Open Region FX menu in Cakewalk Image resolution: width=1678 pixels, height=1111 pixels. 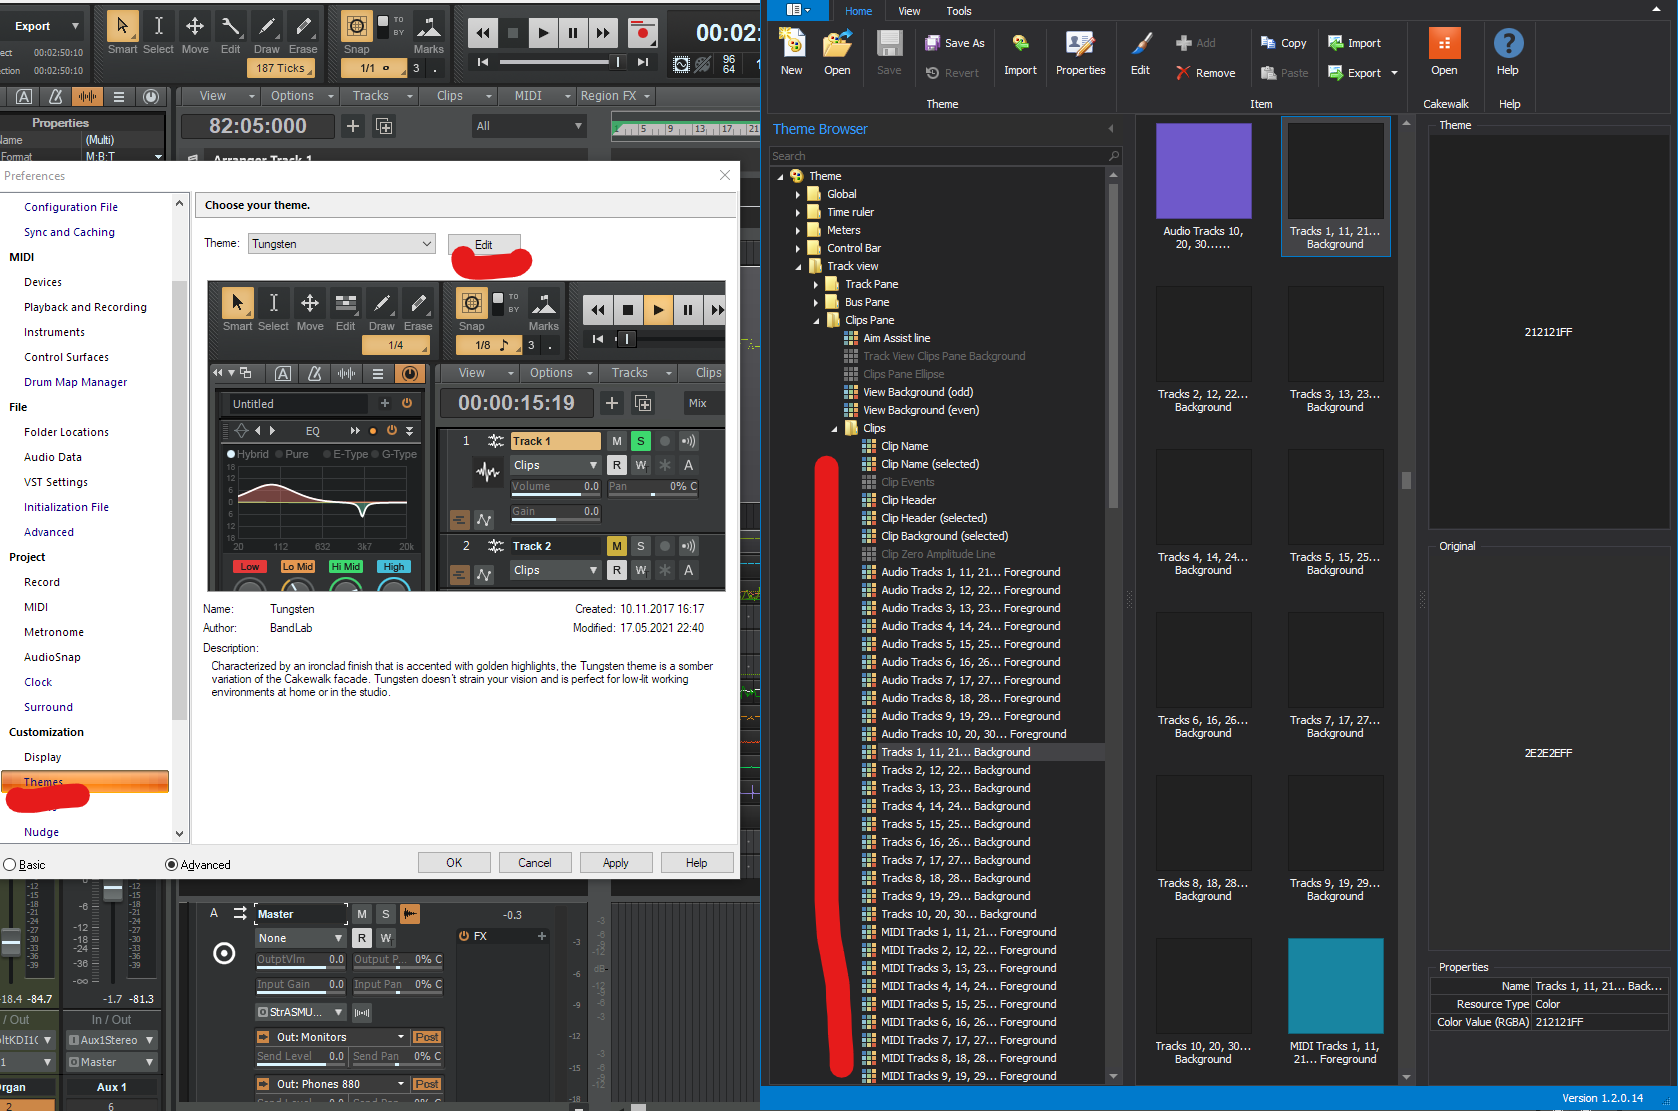click(x=615, y=96)
